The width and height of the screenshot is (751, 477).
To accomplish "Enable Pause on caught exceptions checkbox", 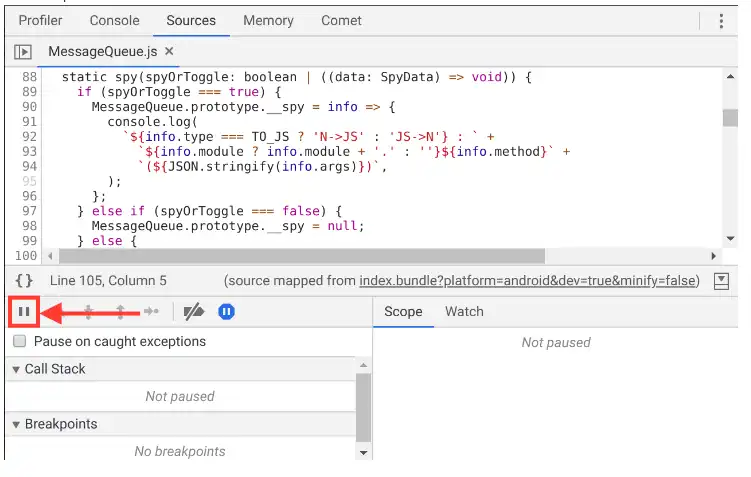I will point(20,341).
